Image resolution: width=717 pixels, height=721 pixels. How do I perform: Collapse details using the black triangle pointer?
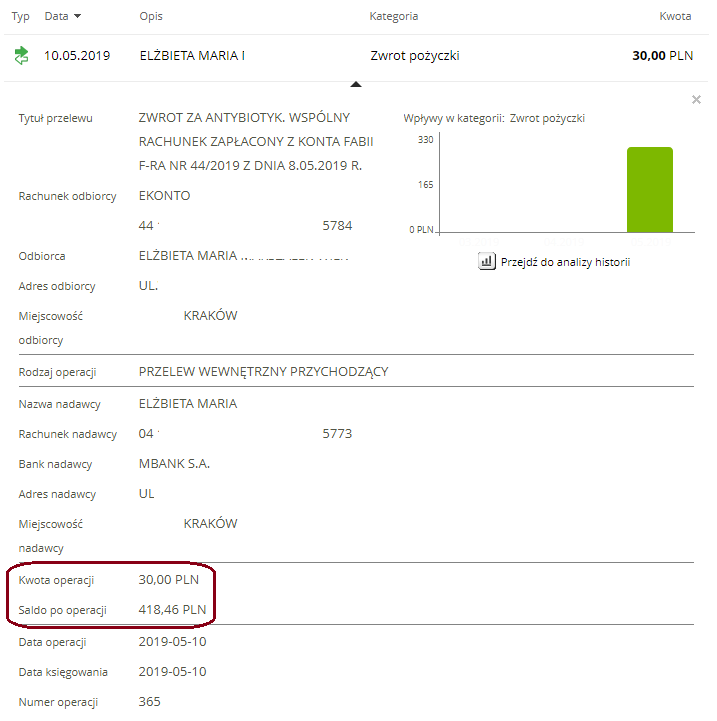click(355, 84)
